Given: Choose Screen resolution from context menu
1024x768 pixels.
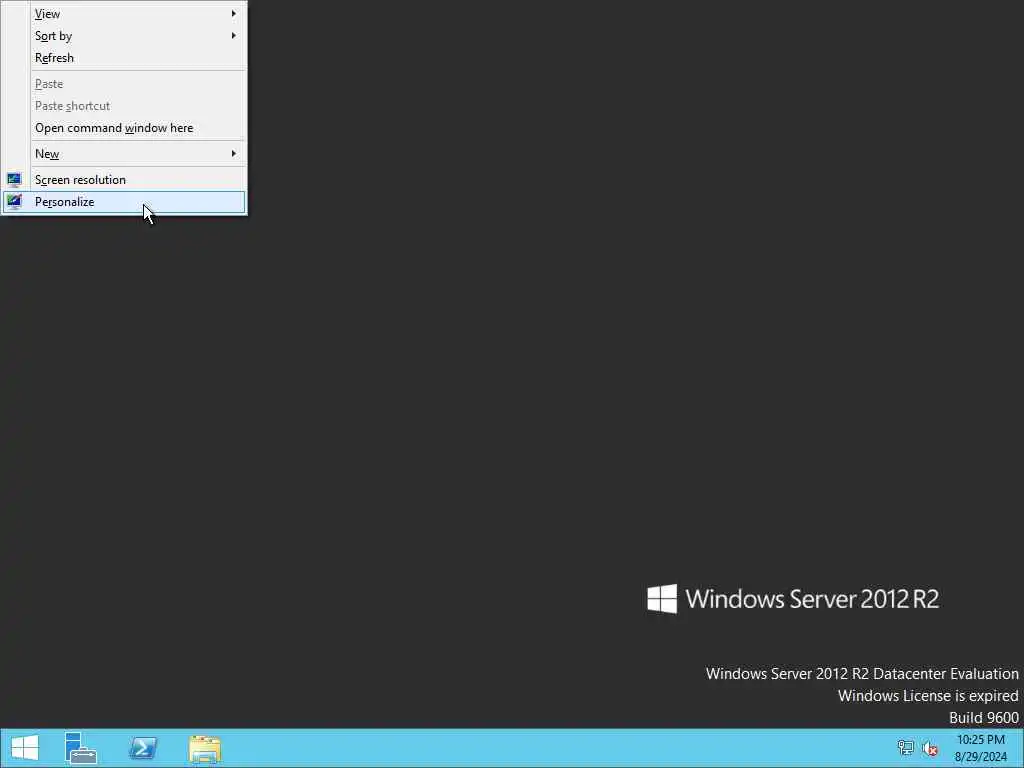Looking at the screenshot, I should [124, 180].
